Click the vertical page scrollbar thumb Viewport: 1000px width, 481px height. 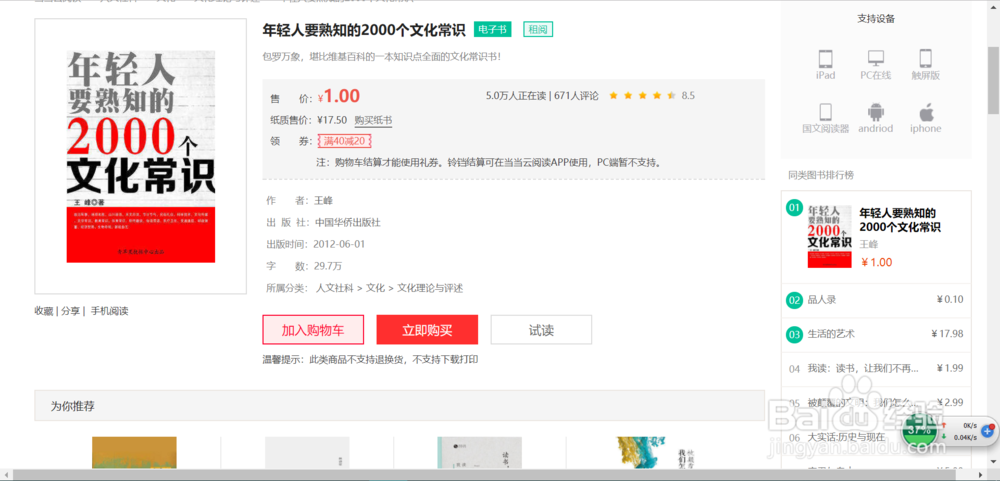point(993,79)
